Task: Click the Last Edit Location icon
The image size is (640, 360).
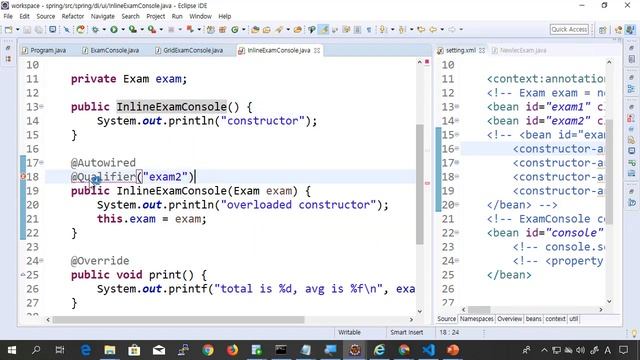Action: [421, 29]
